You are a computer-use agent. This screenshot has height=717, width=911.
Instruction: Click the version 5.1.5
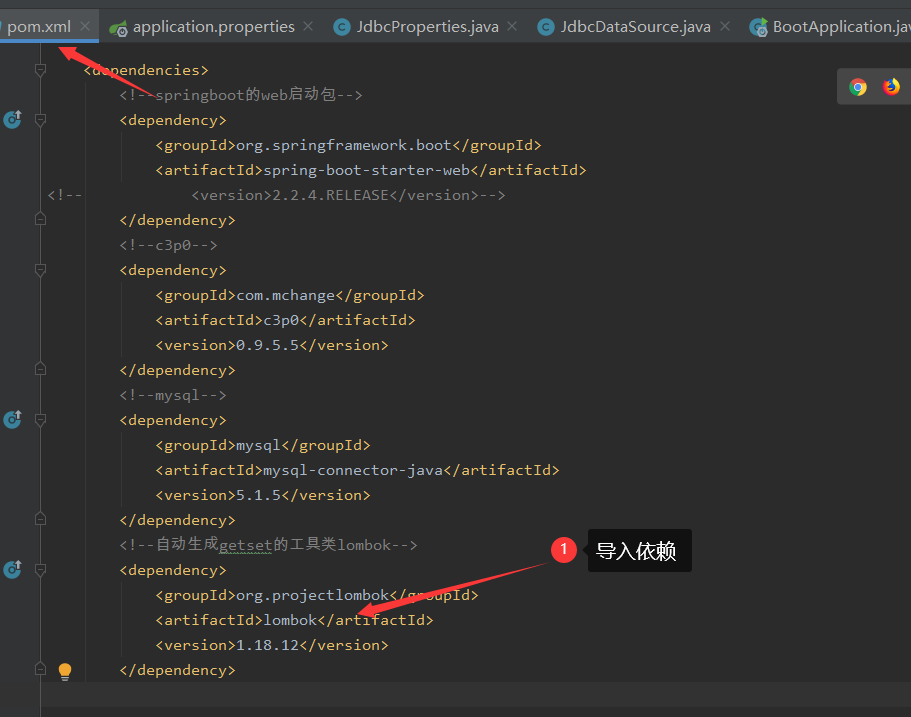click(x=259, y=495)
